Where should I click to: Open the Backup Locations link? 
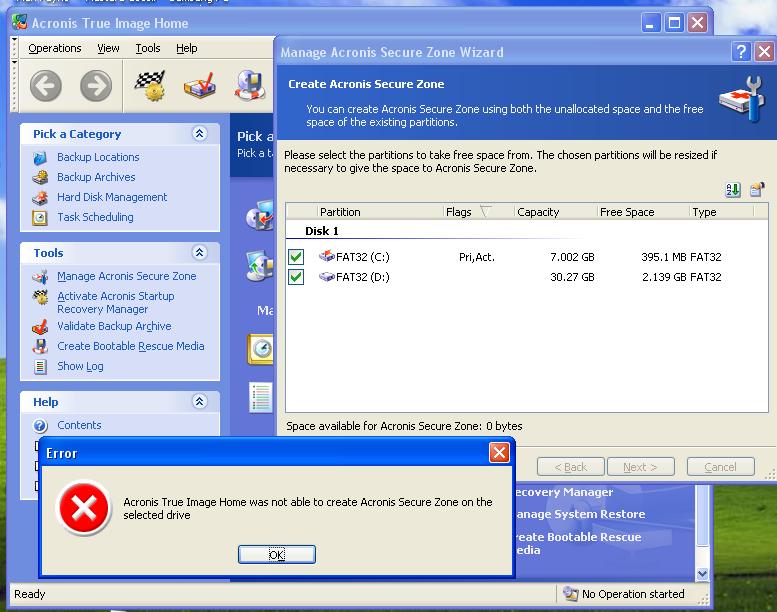[98, 157]
